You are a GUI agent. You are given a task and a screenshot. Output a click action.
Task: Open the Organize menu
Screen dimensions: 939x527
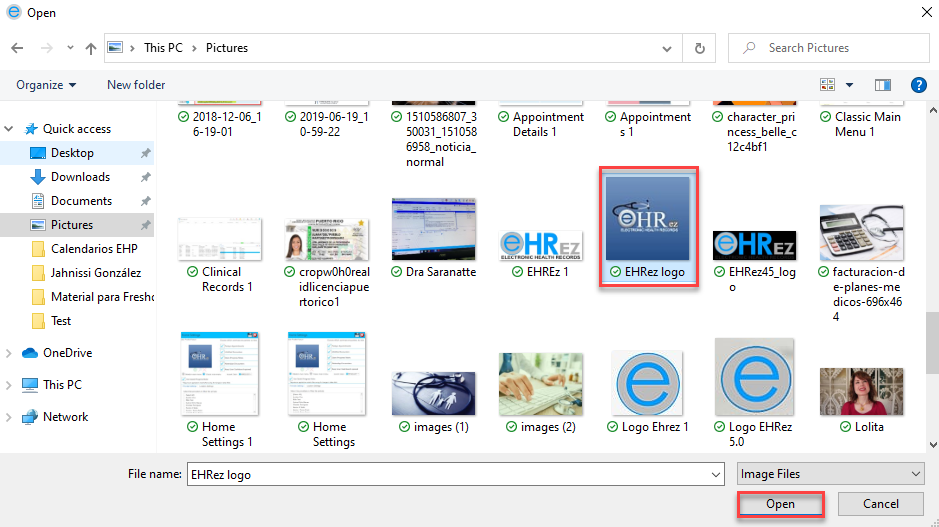46,85
